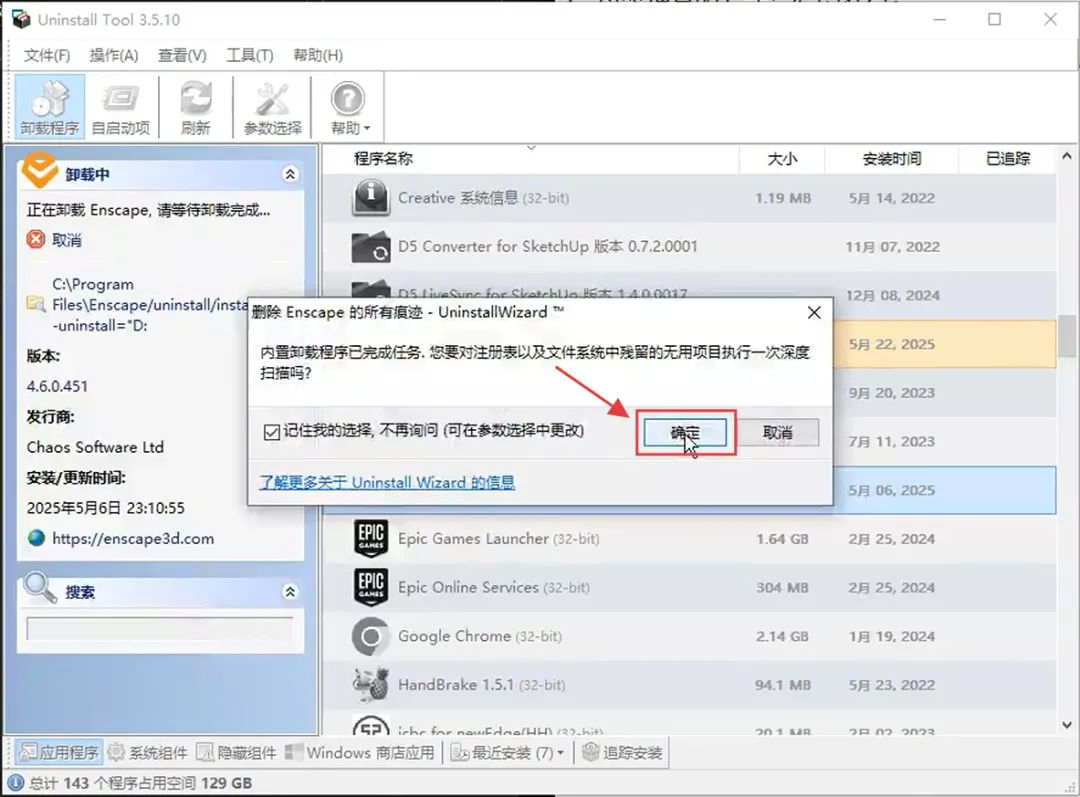Click the 5月 06, 2025 date cell

click(891, 490)
